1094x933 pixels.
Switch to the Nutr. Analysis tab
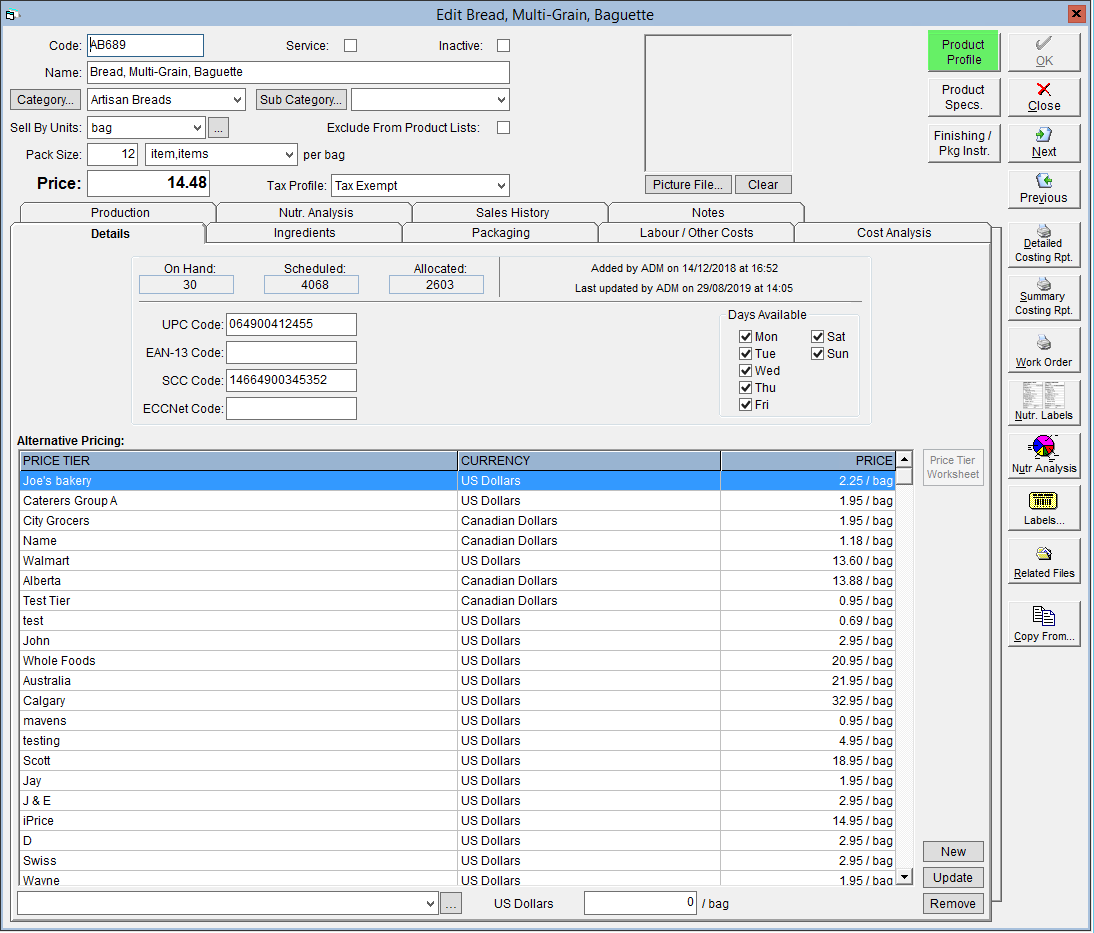(316, 213)
